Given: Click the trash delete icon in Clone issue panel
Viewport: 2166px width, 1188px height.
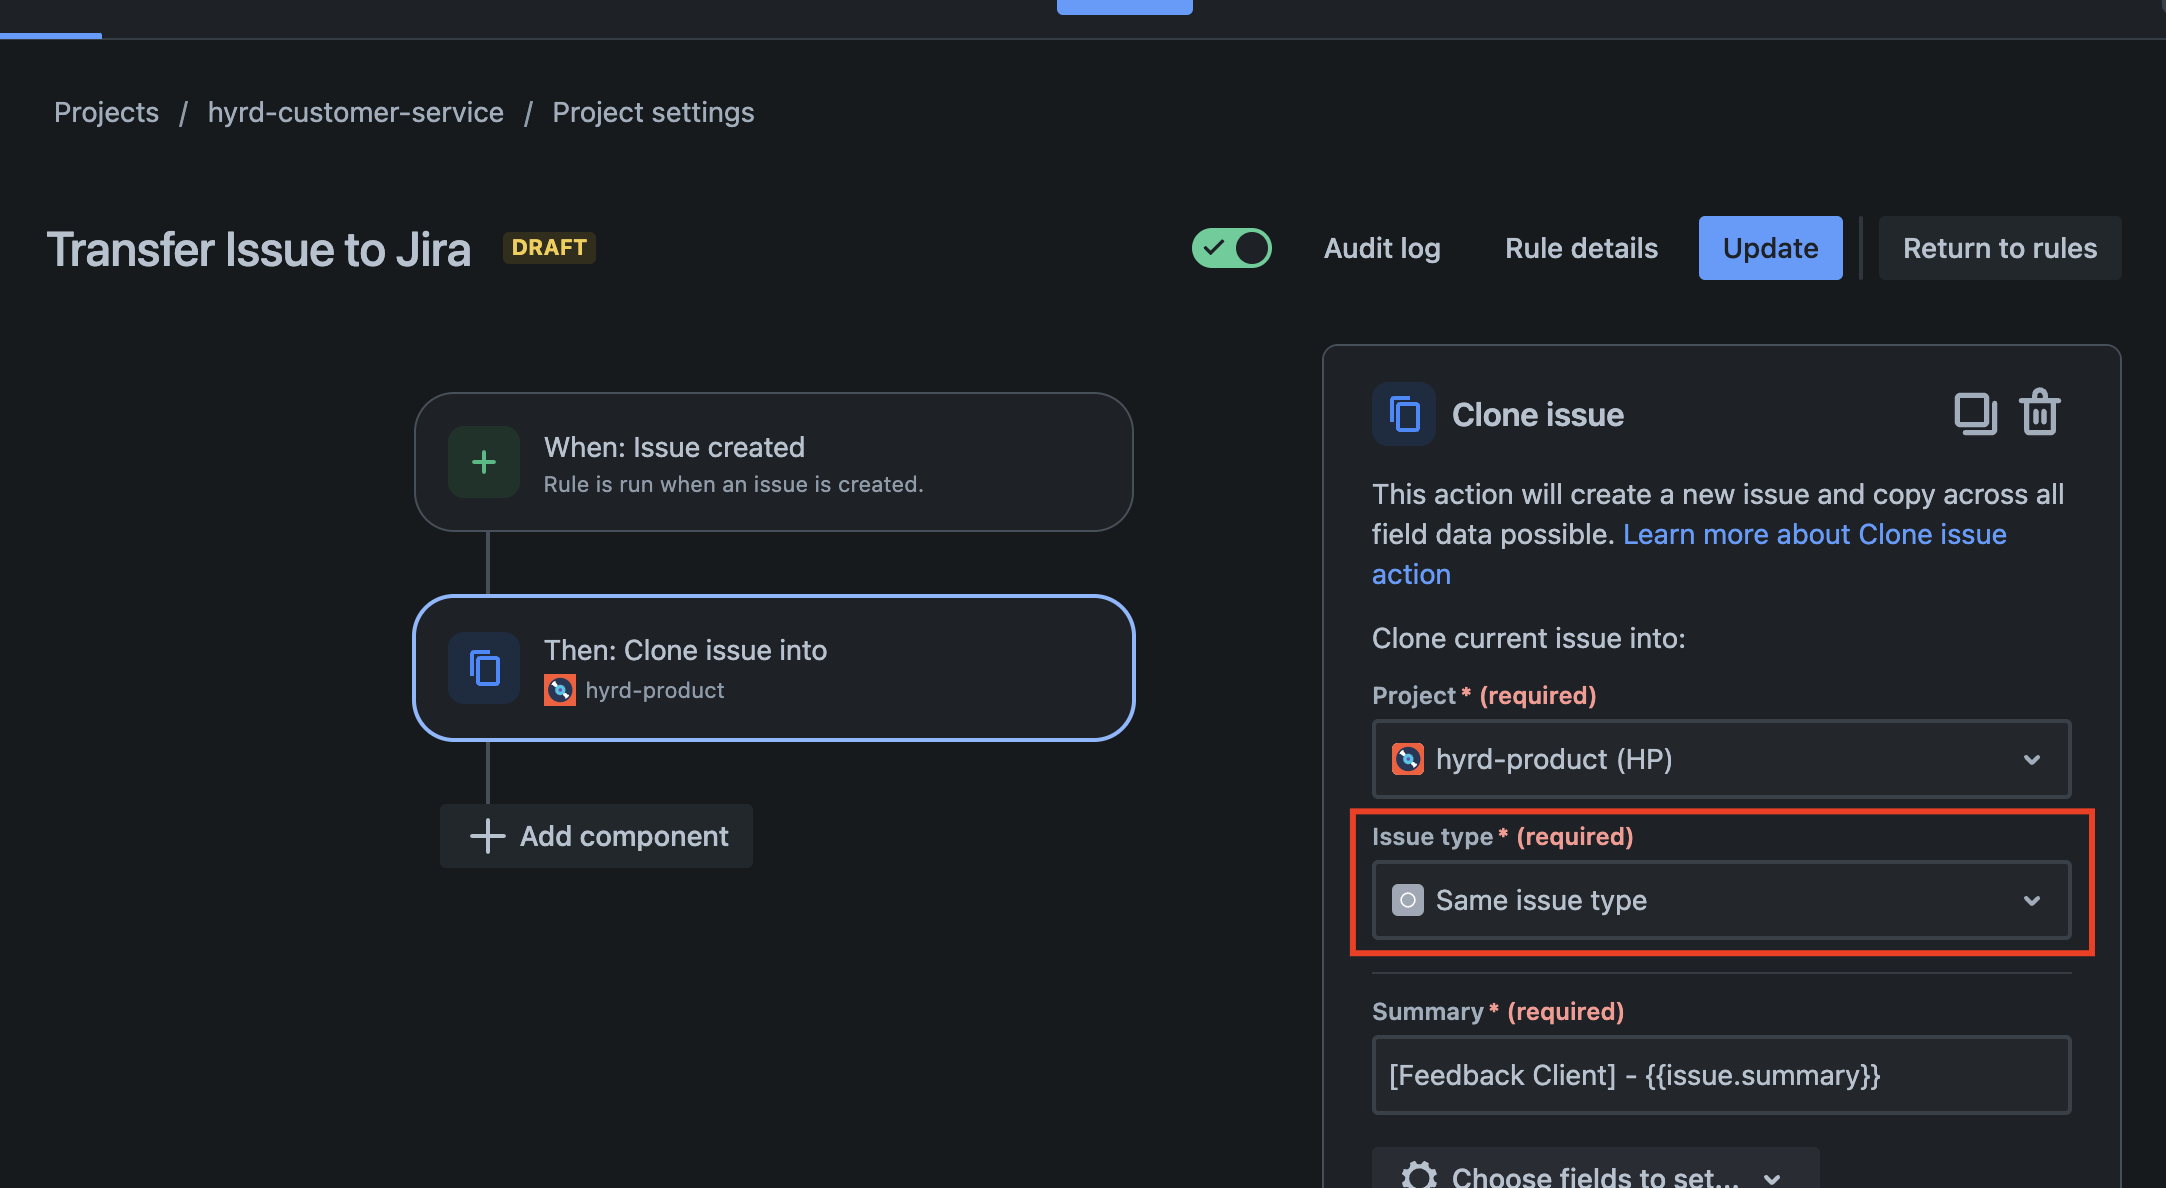Looking at the screenshot, I should pos(2040,412).
